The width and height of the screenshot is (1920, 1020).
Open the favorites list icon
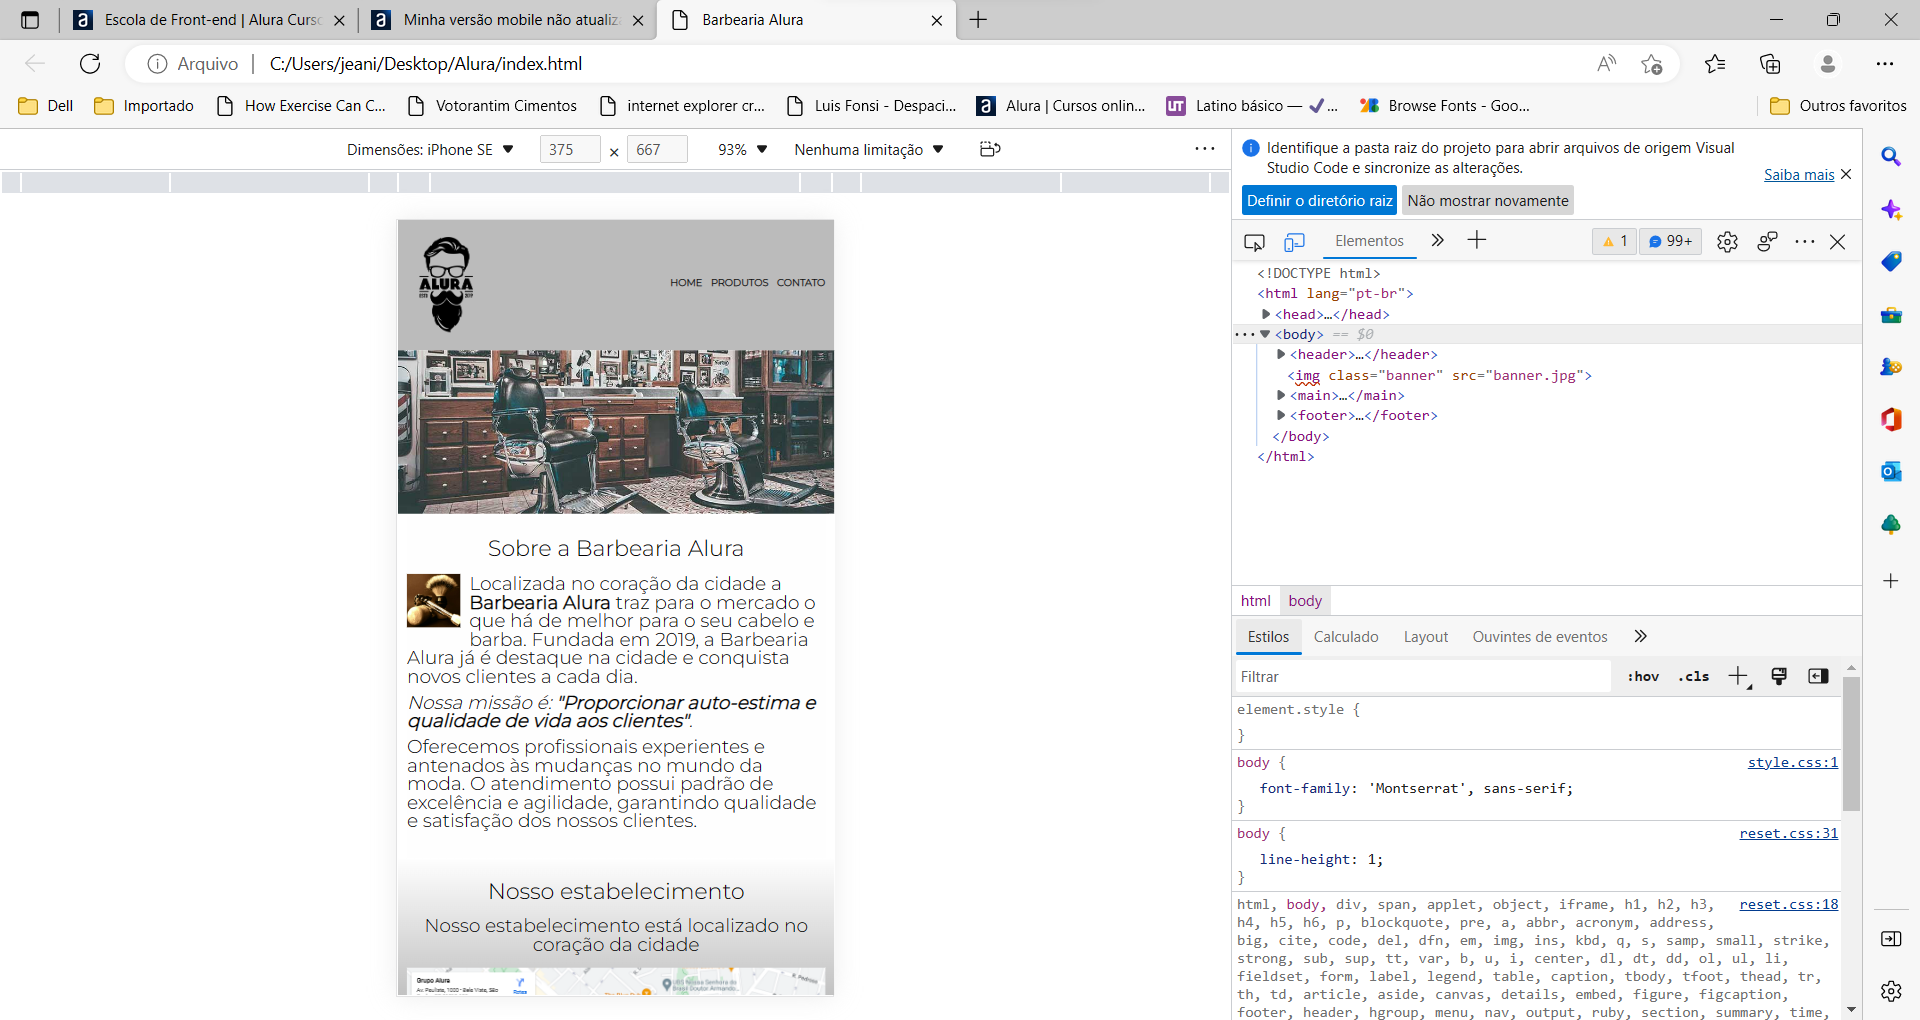[1715, 64]
